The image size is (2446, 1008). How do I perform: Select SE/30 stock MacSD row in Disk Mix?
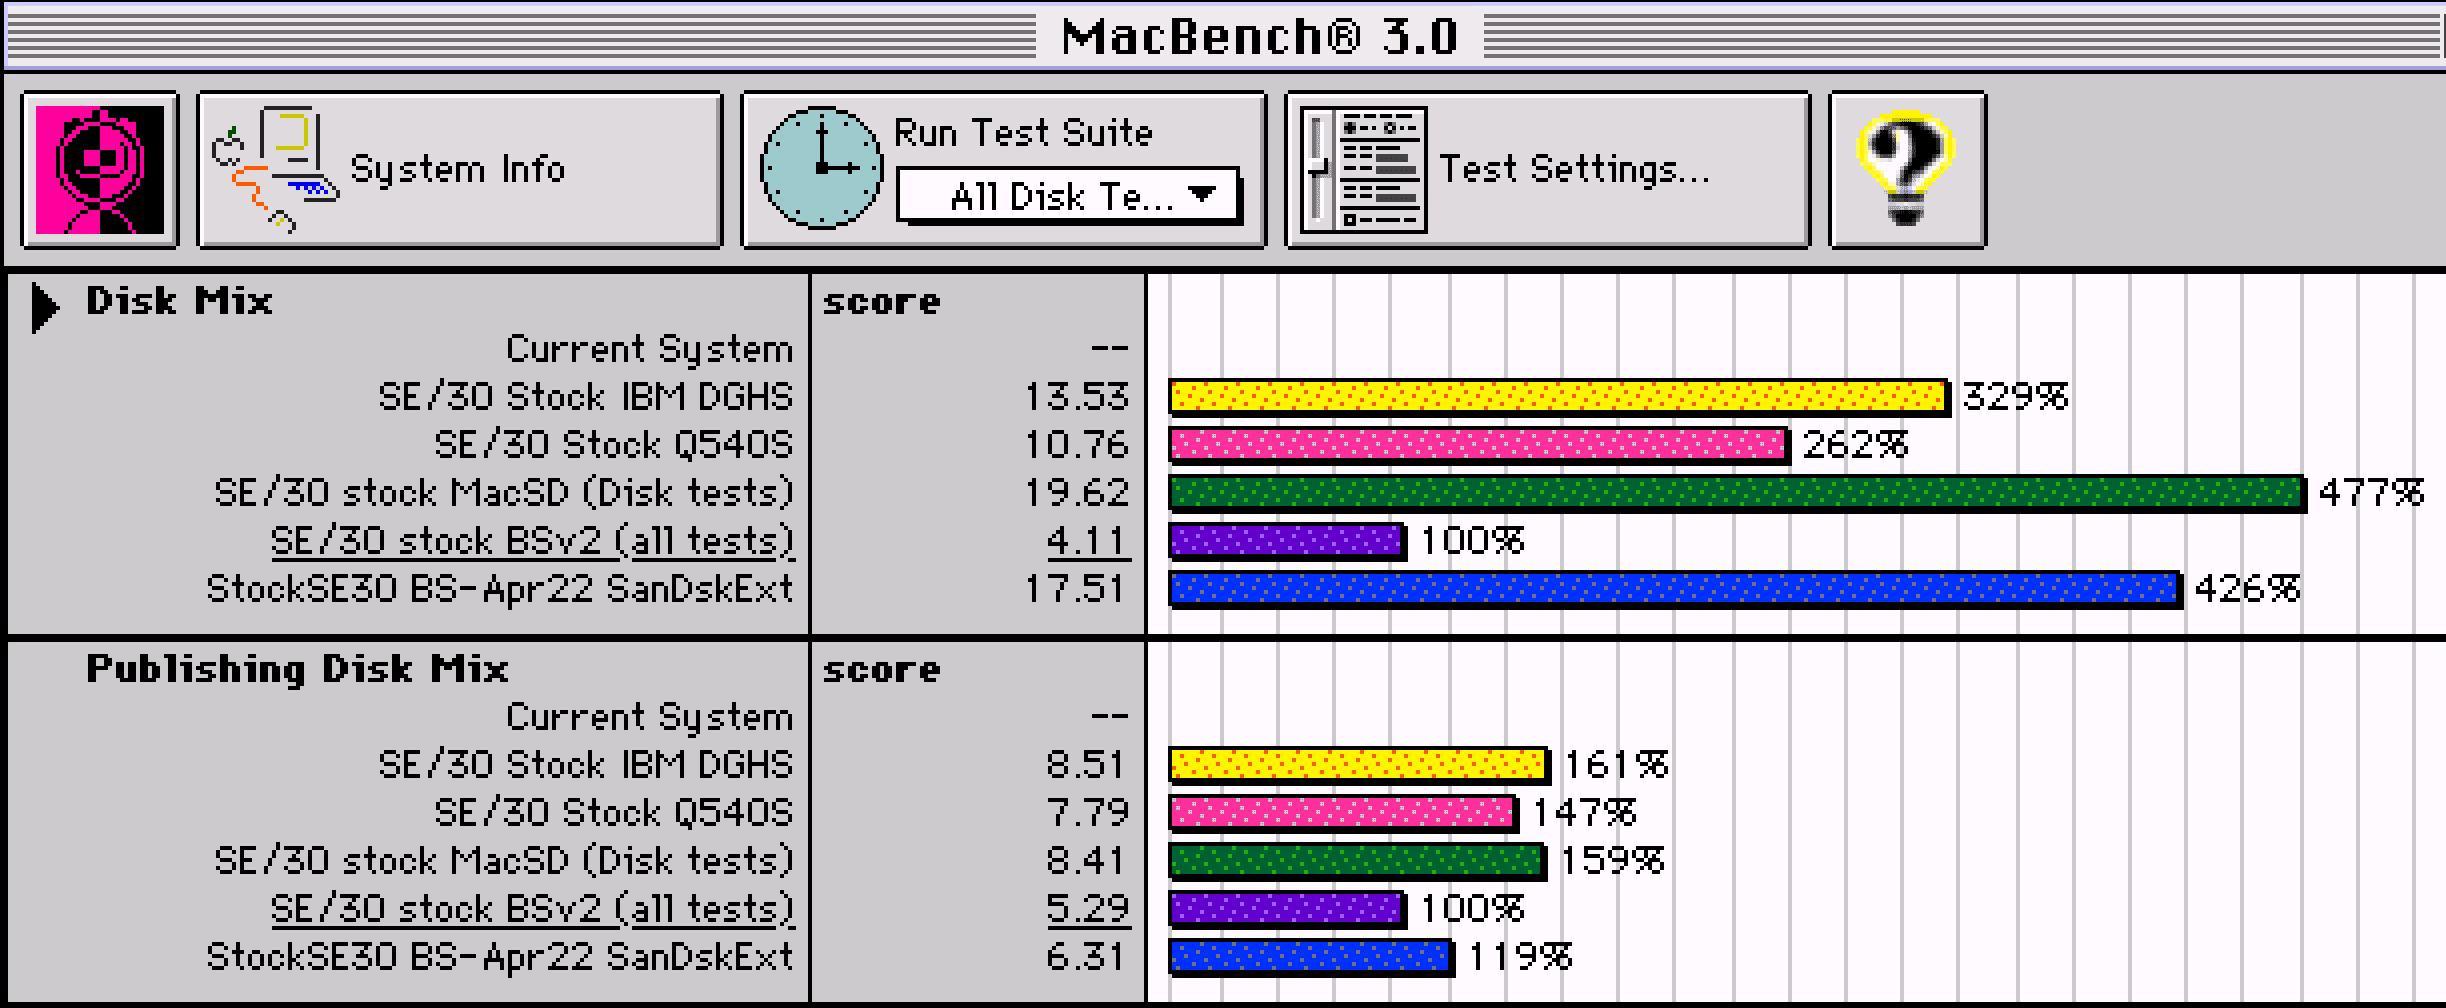click(504, 492)
